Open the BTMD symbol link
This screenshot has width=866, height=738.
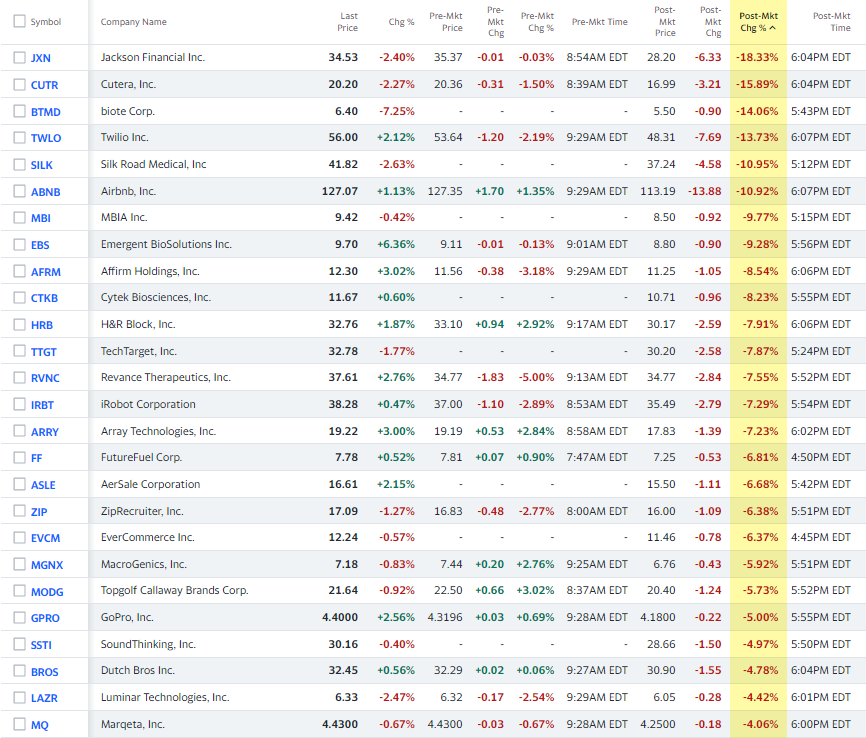coord(45,112)
